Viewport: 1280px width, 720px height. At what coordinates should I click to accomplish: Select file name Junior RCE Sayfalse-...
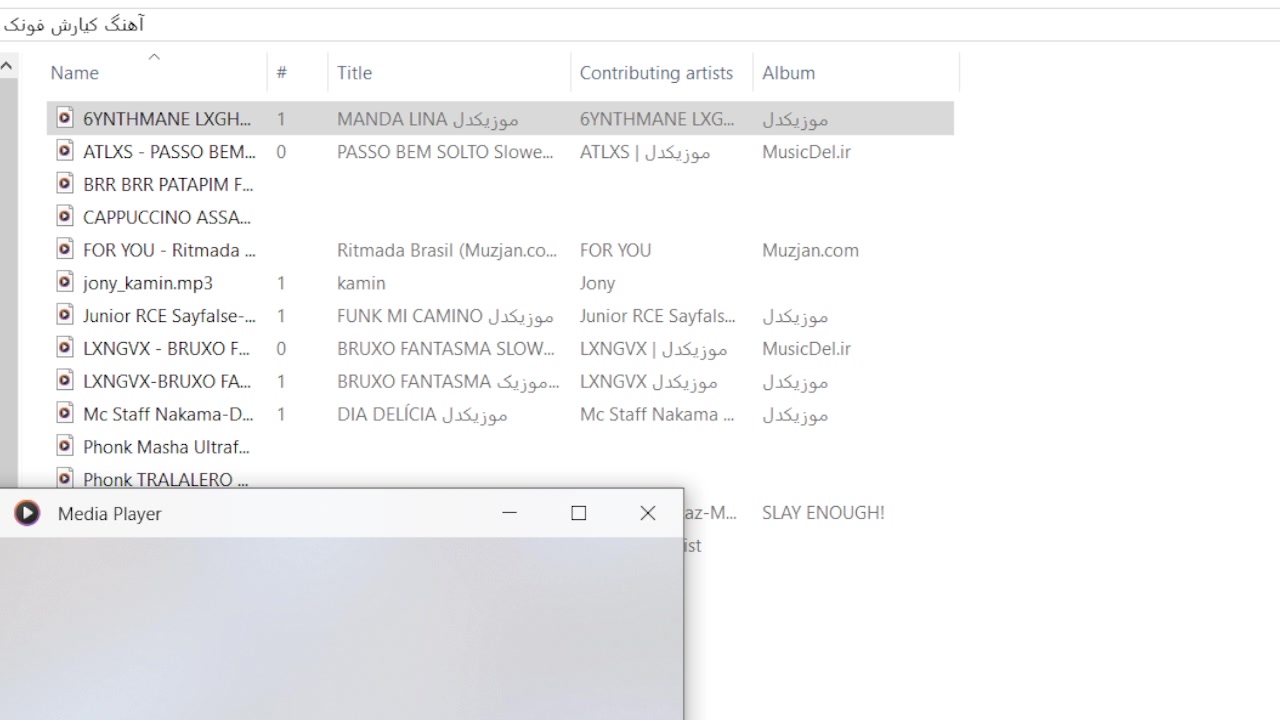[x=169, y=316]
